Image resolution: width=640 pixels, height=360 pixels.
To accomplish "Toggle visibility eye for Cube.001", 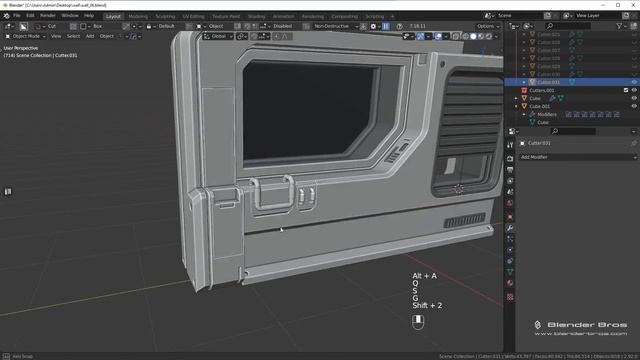I will (634, 106).
